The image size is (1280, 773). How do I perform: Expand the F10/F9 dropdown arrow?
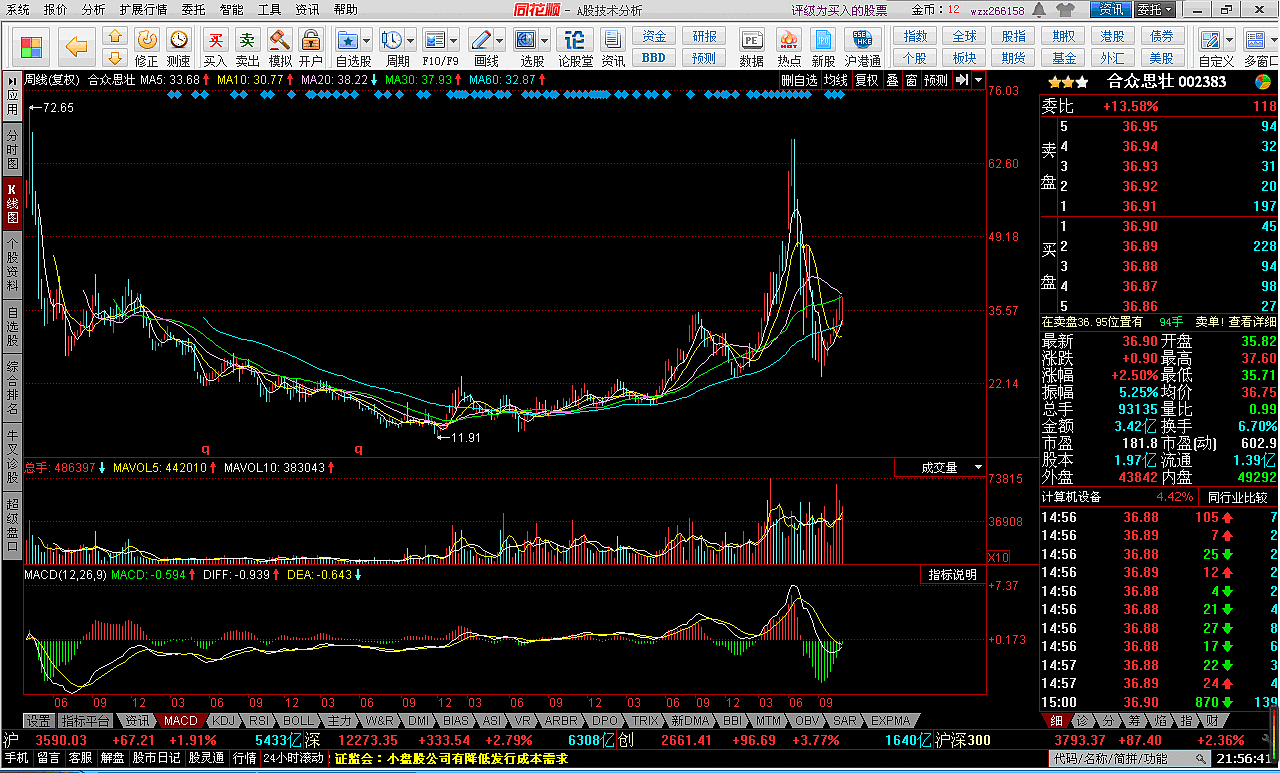452,40
